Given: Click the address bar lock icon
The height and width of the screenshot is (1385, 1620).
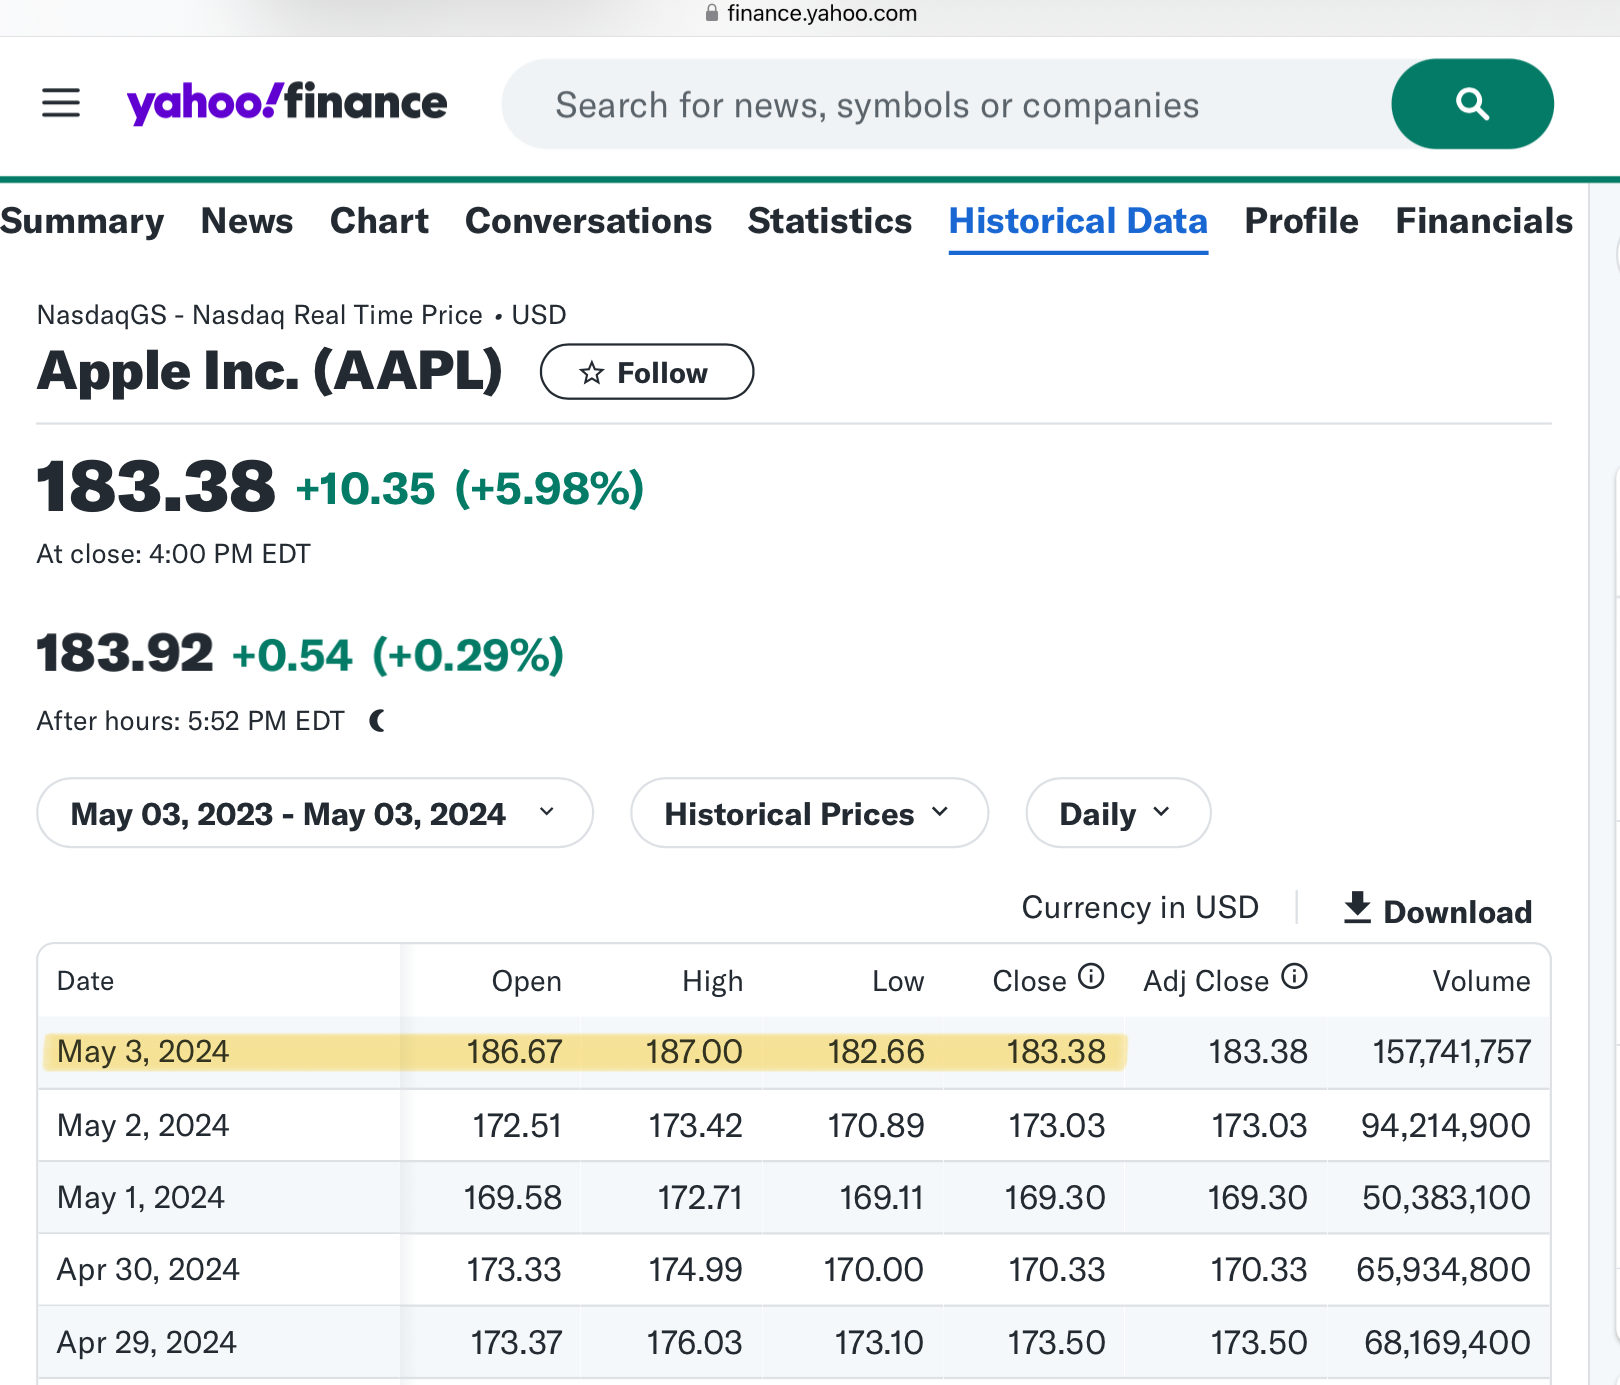Looking at the screenshot, I should point(712,13).
